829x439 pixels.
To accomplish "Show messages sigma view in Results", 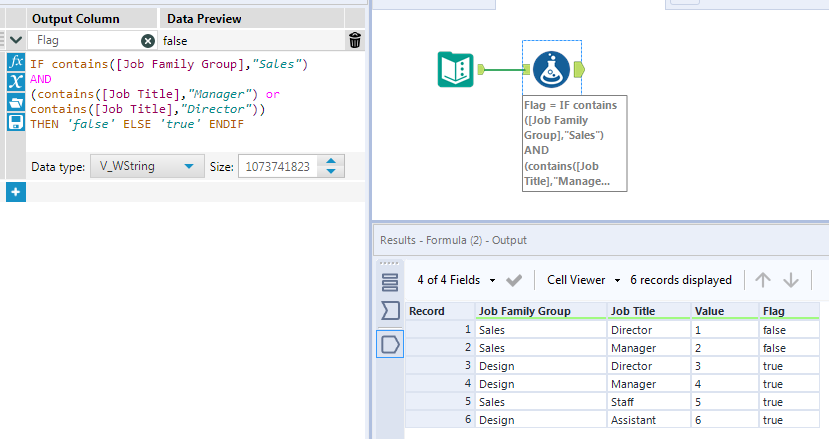I will pos(390,310).
